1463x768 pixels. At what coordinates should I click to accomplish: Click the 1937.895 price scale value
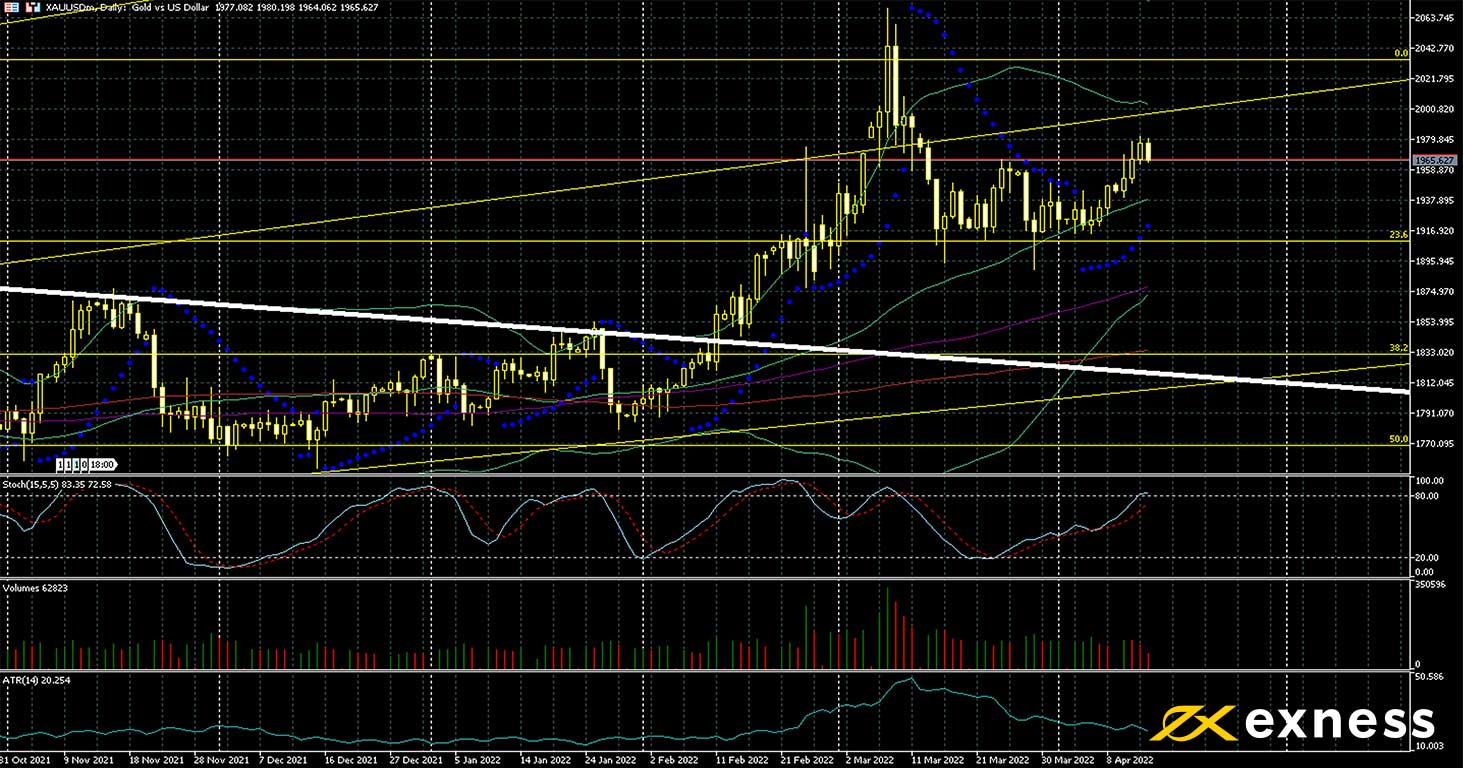point(1433,200)
